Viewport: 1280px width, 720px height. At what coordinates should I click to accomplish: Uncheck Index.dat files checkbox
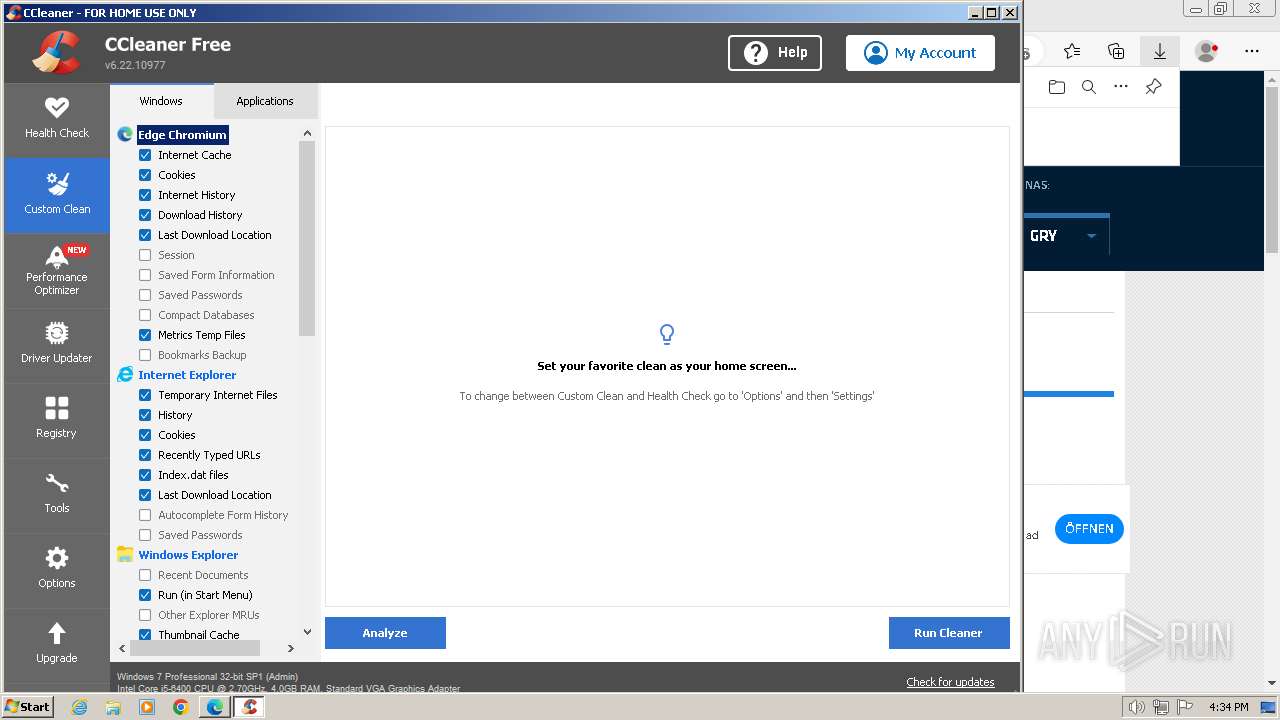click(x=145, y=475)
